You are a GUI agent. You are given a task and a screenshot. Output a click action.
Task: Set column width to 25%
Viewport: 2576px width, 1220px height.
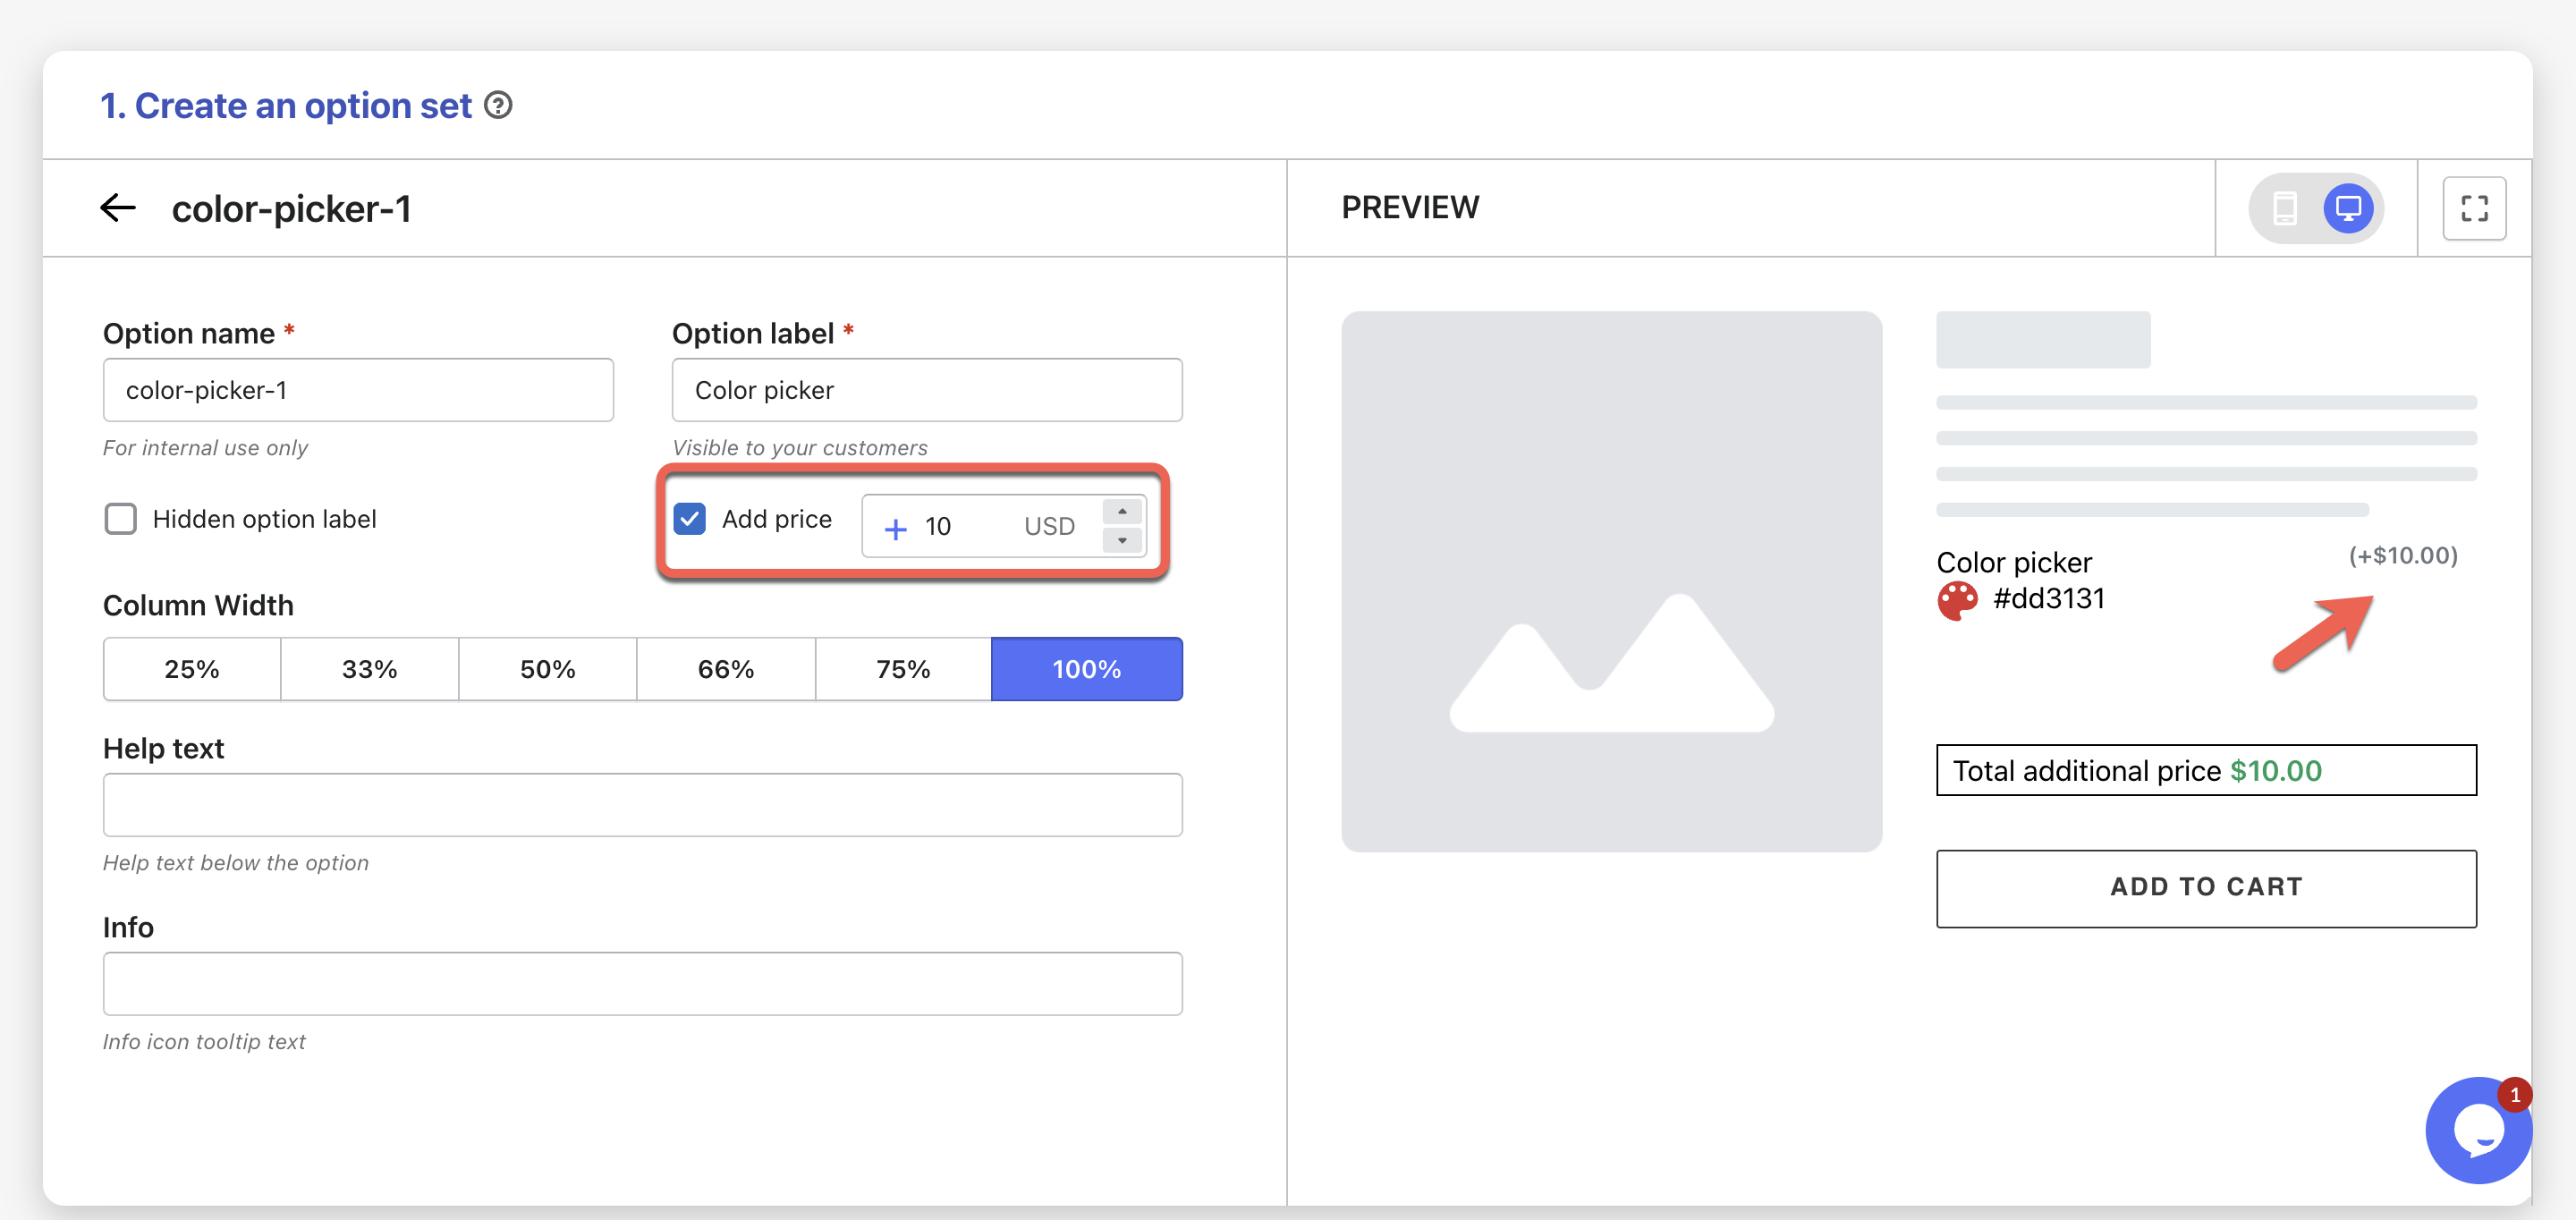tap(191, 669)
